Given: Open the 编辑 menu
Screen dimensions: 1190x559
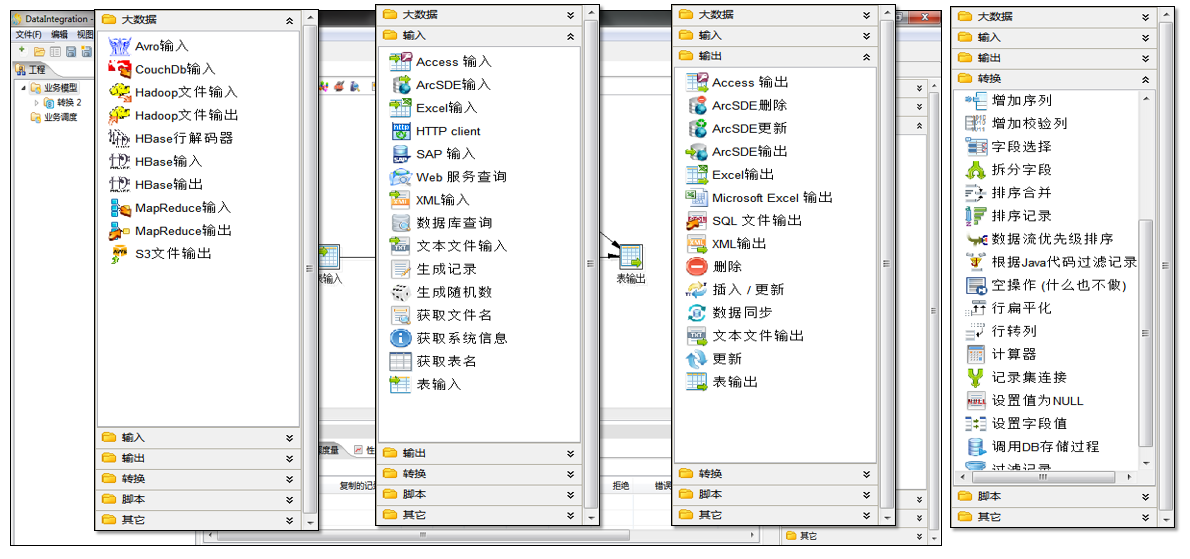Looking at the screenshot, I should point(59,34).
